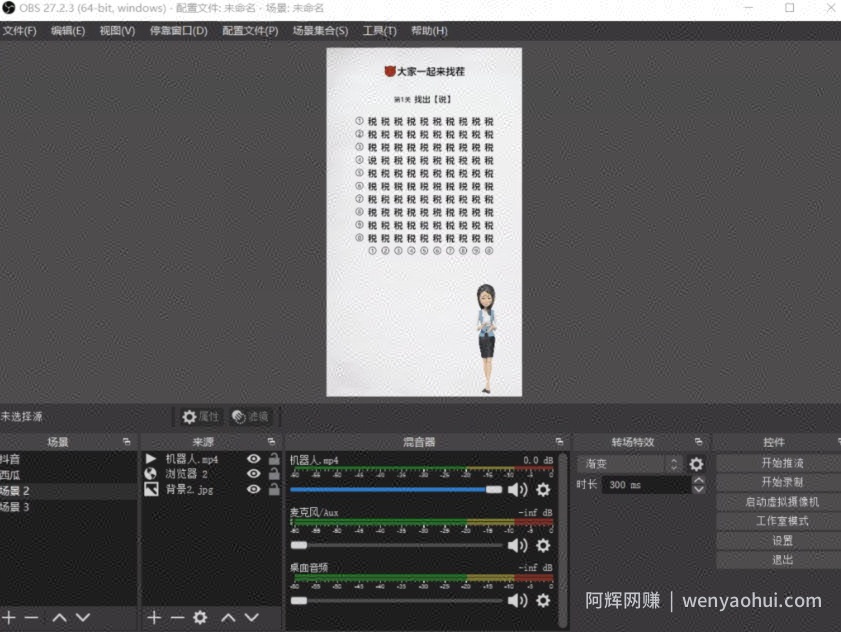Toggle lock on 浏览器 2 source
The image size is (841, 632).
[x=274, y=473]
